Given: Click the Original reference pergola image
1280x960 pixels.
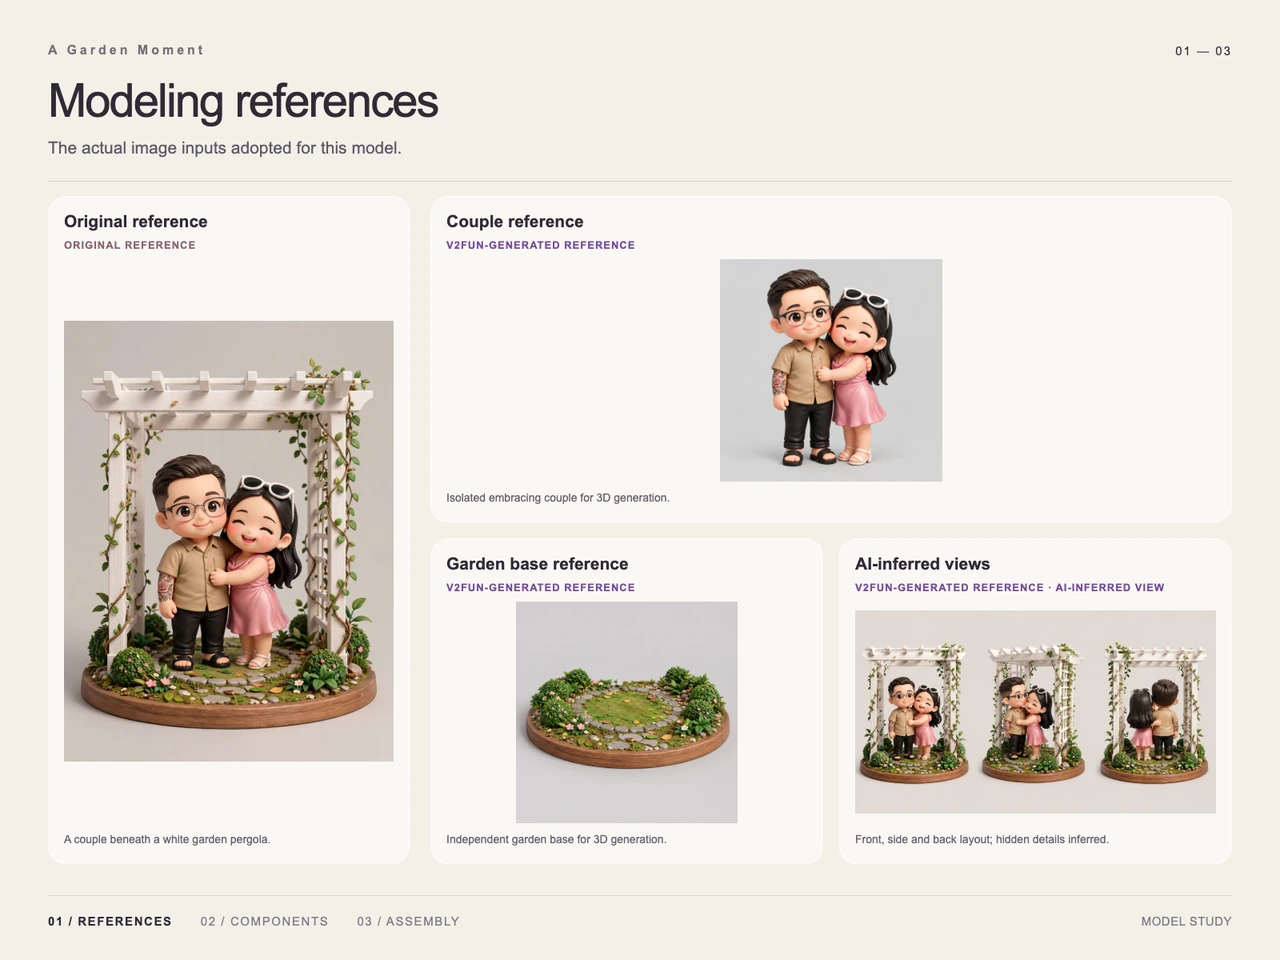Looking at the screenshot, I should pyautogui.click(x=229, y=541).
